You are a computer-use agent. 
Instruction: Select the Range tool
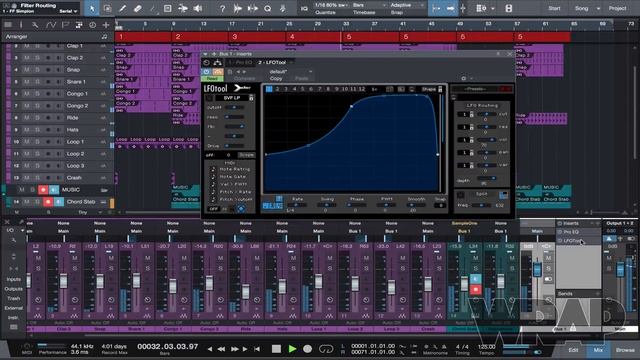[107, 8]
